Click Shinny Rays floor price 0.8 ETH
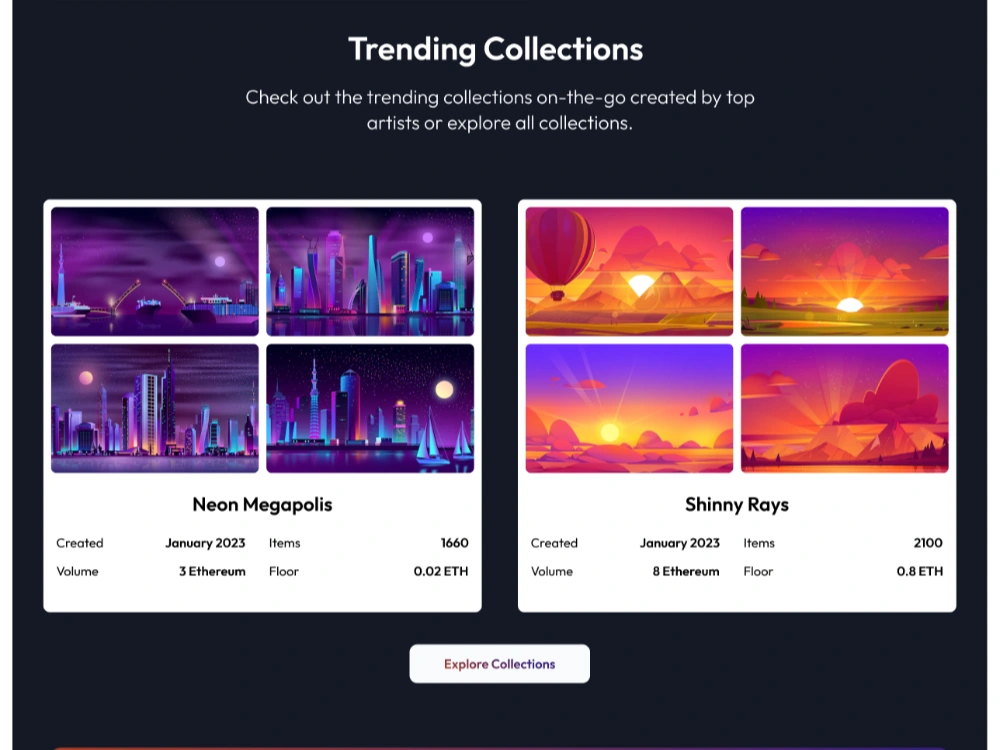 pos(920,571)
